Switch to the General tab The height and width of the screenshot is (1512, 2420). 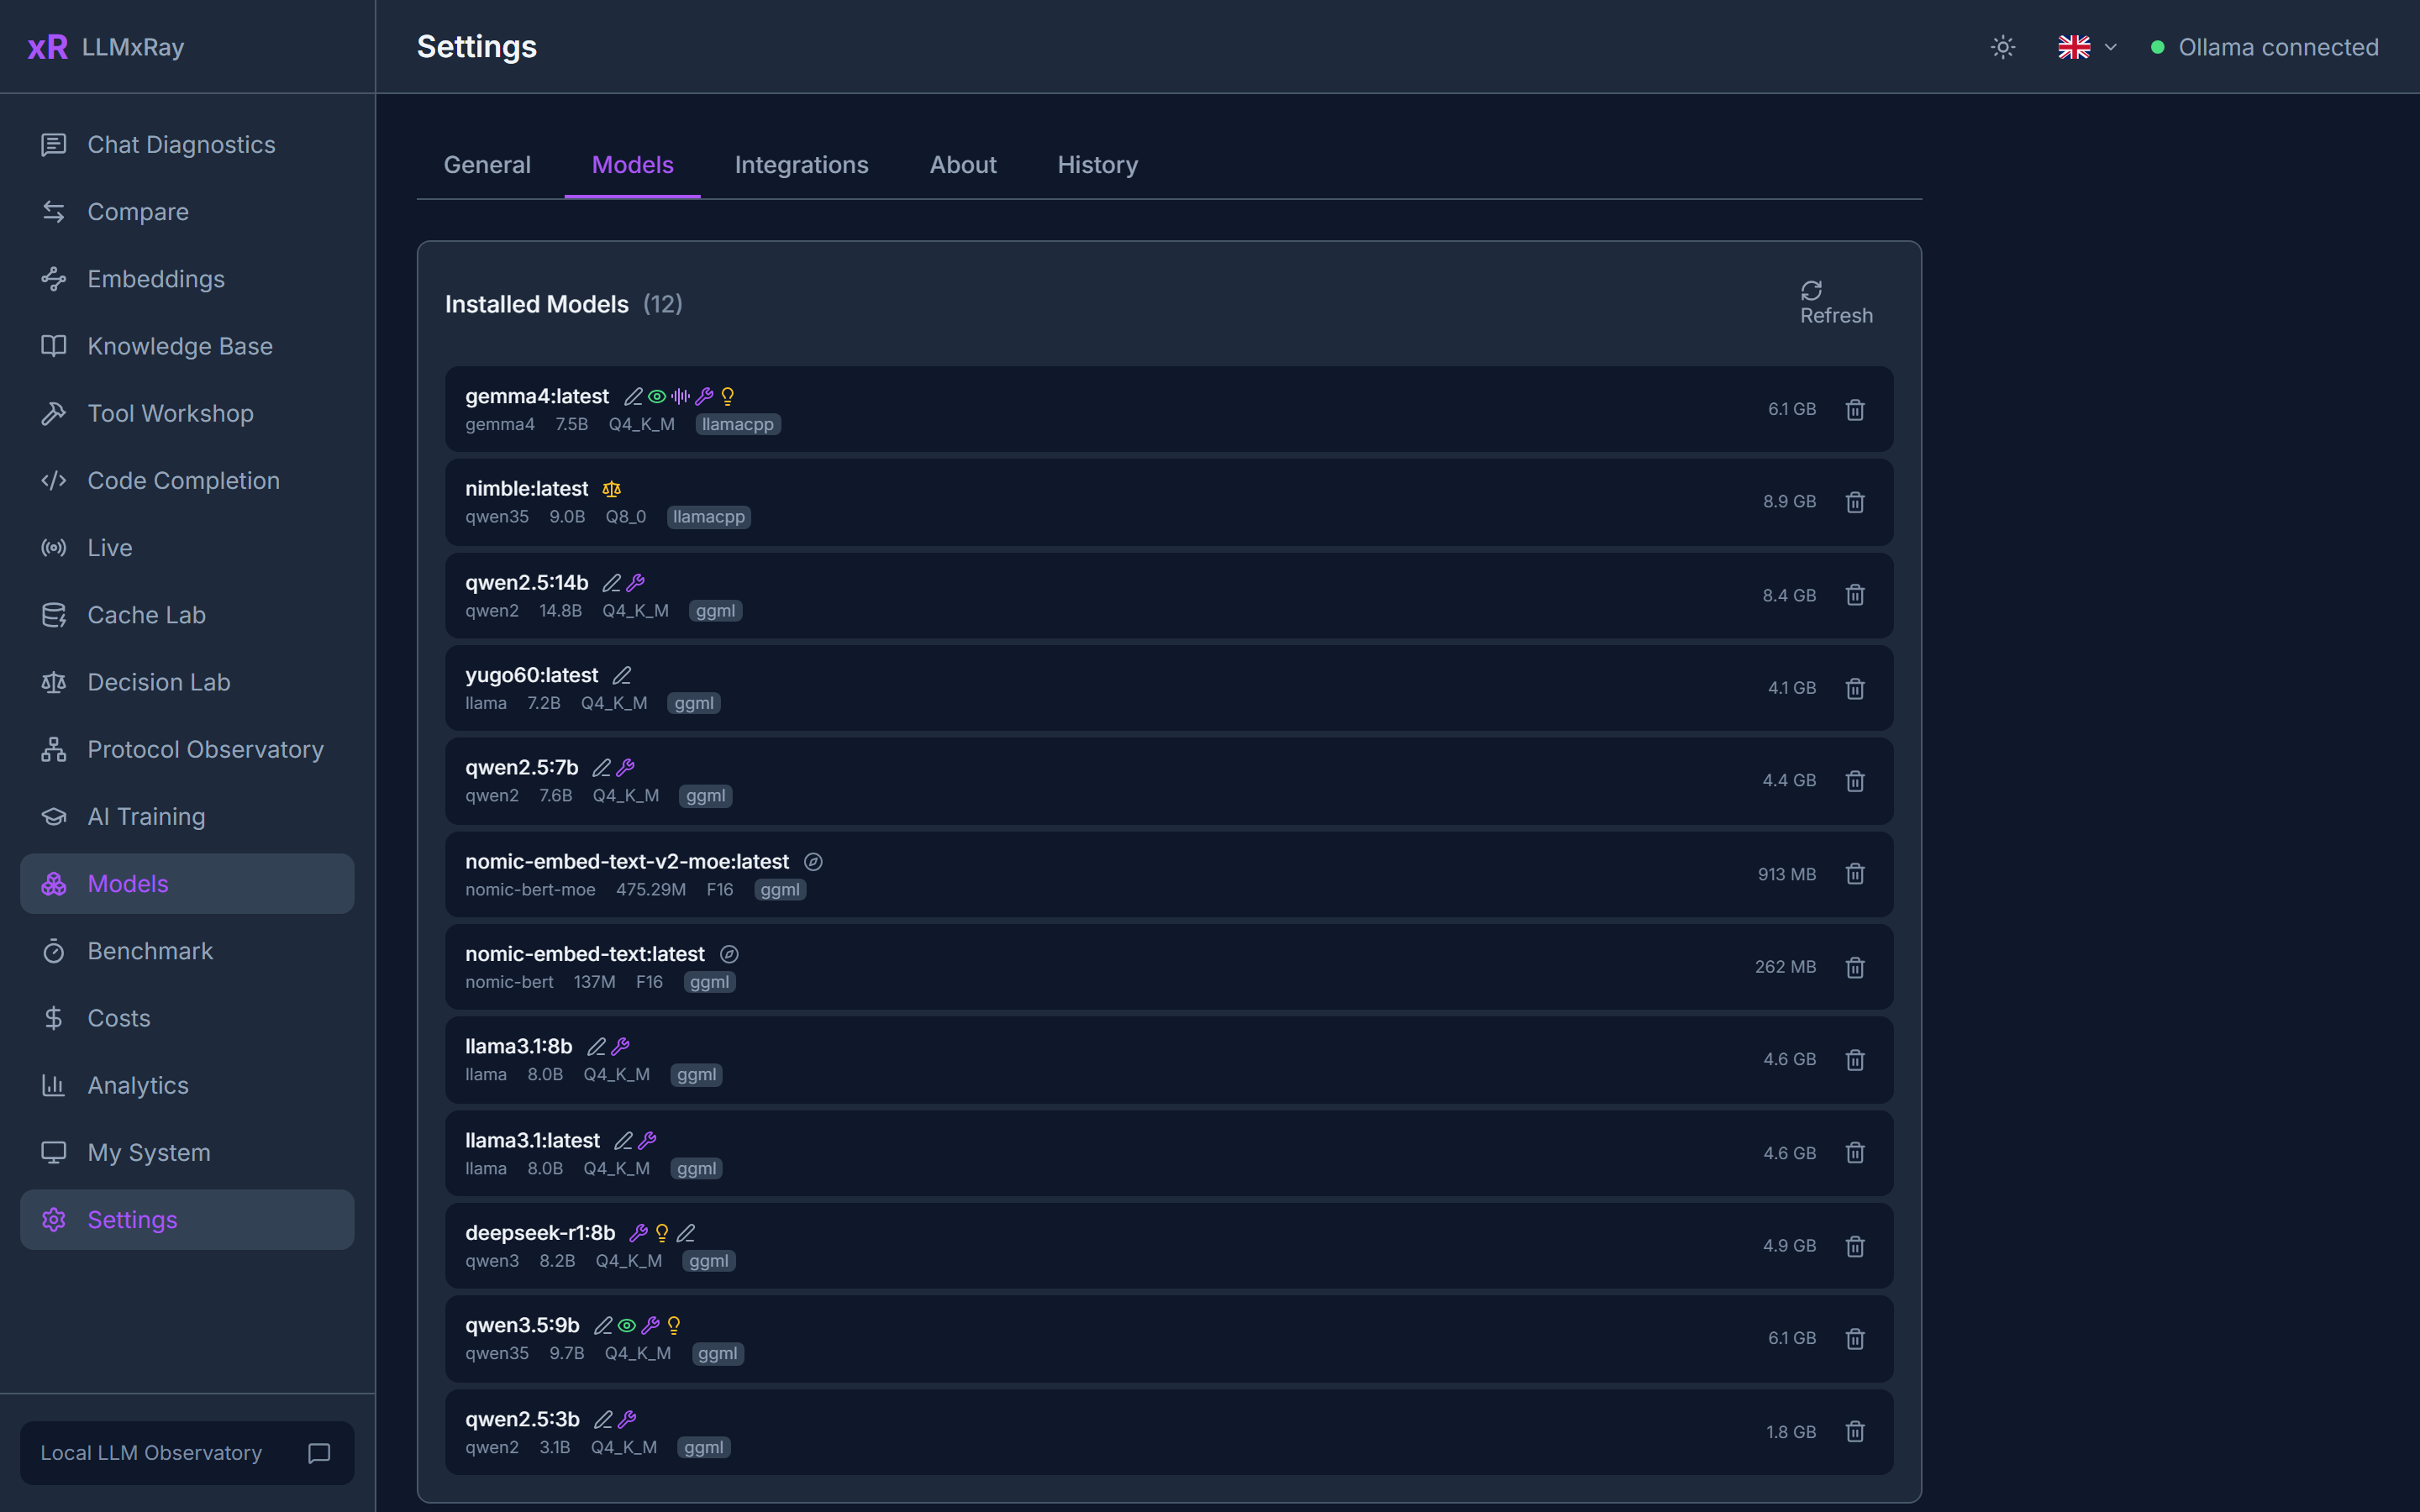[487, 165]
